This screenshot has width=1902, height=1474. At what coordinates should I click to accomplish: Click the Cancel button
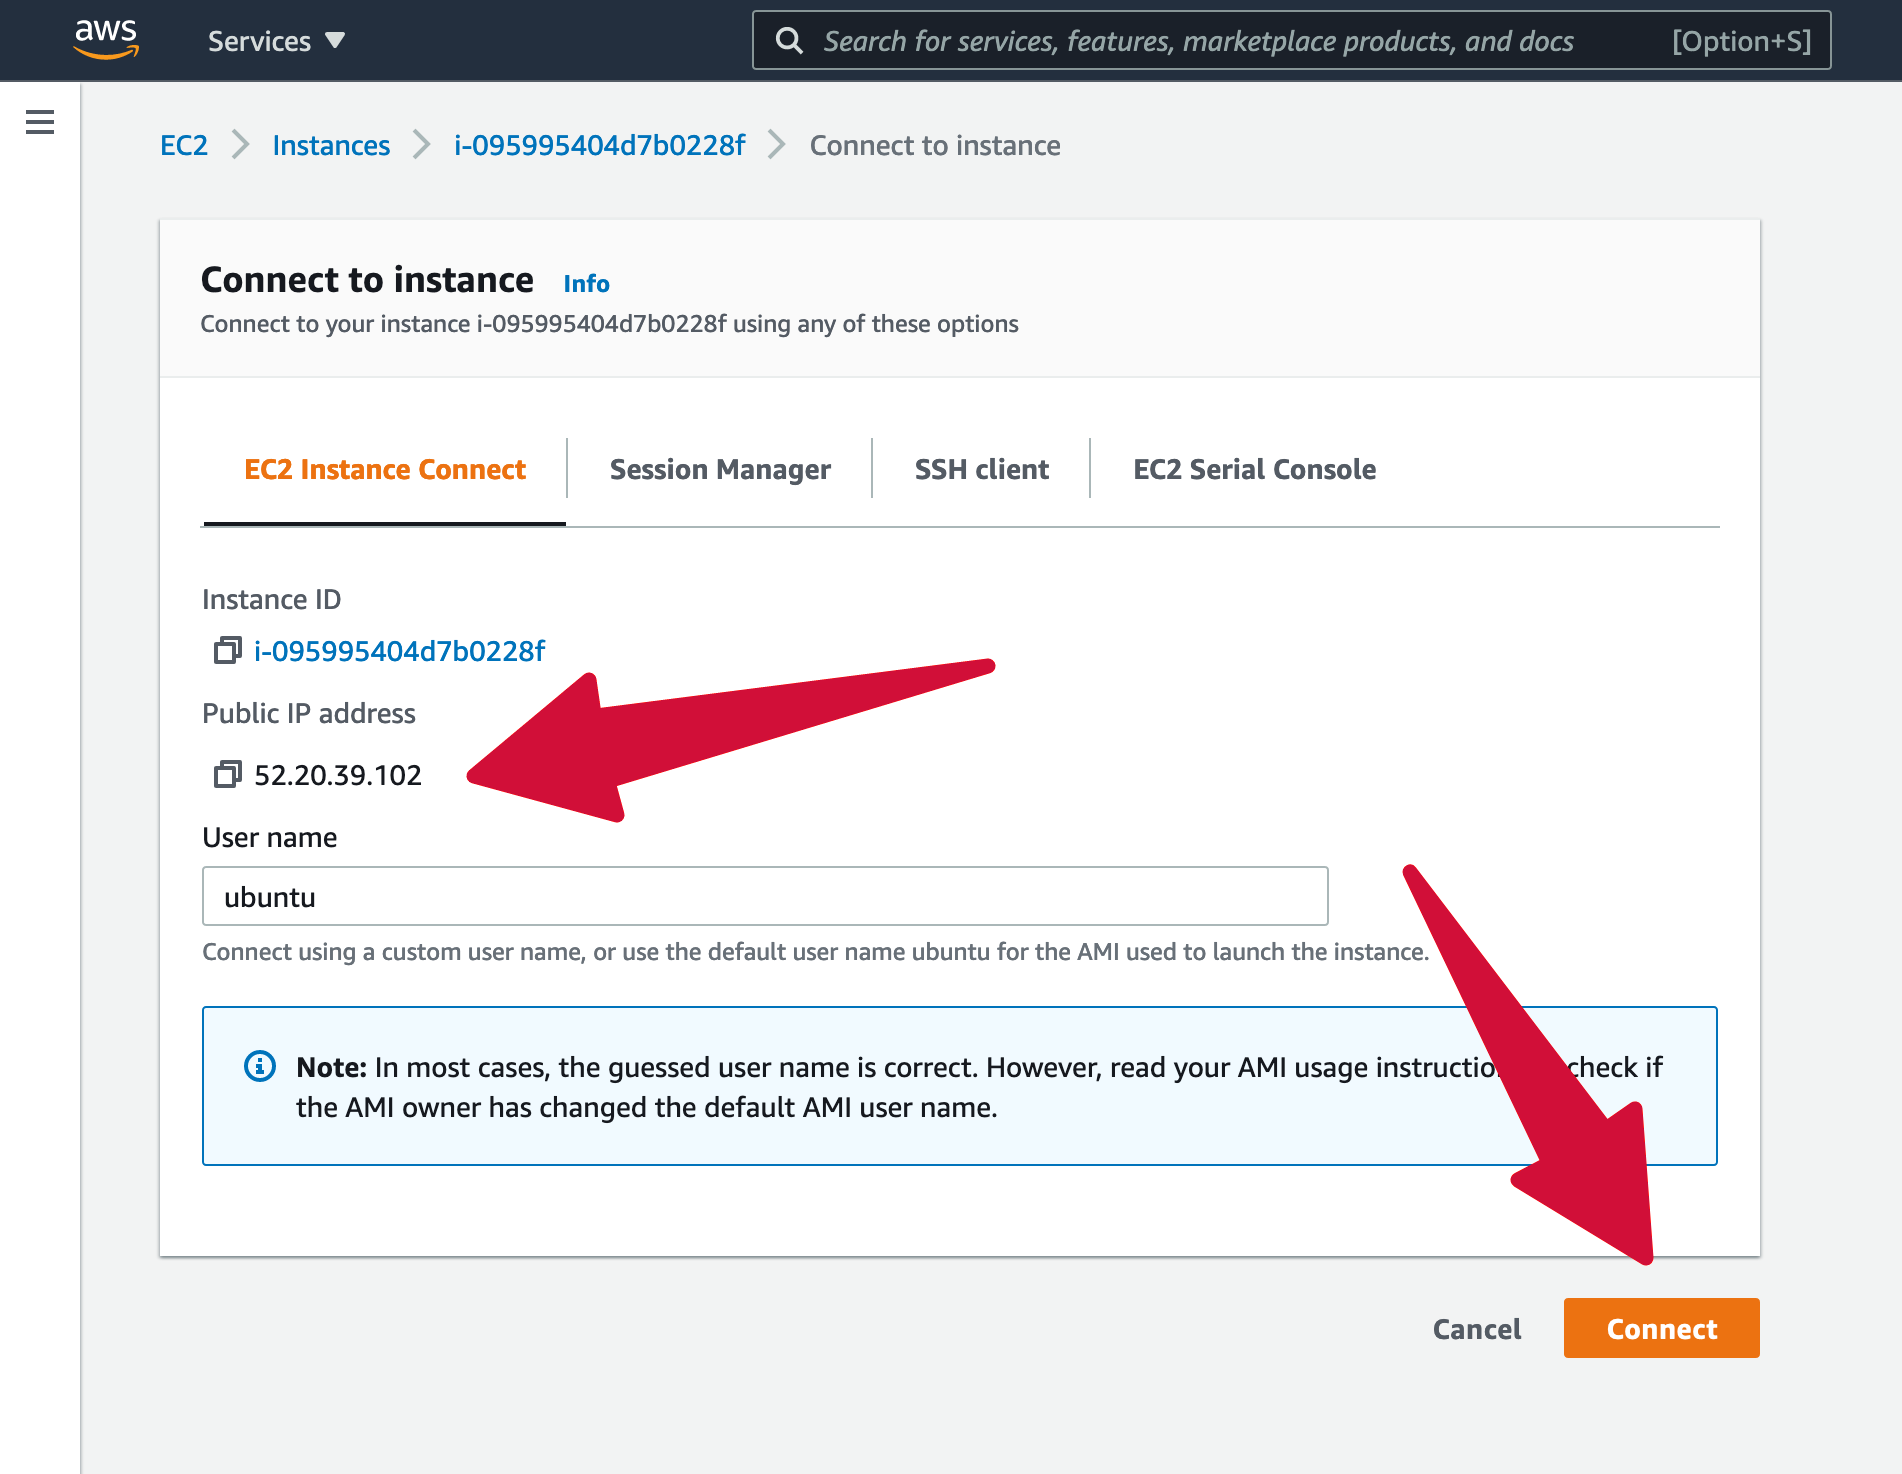pos(1476,1329)
